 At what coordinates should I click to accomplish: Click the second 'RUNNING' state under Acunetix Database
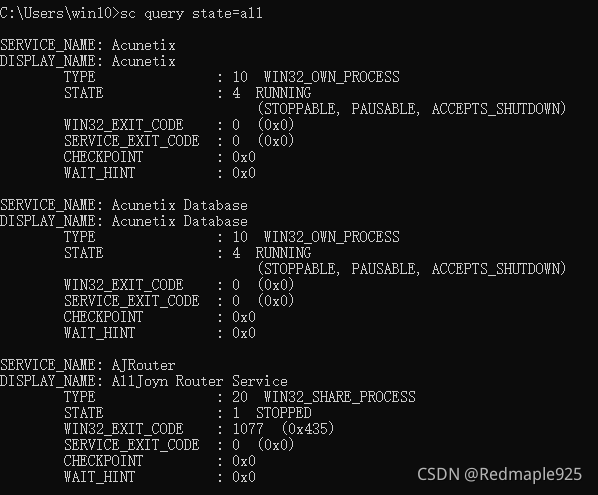283,253
